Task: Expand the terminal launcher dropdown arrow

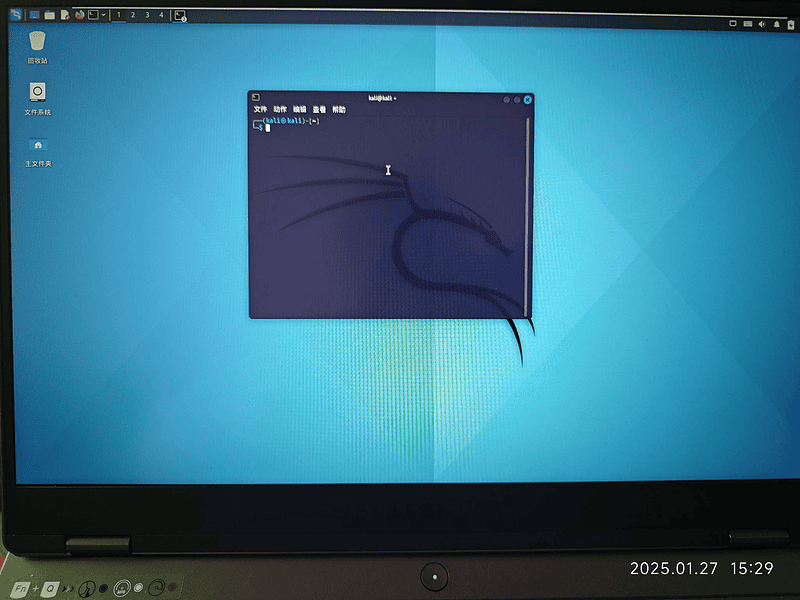Action: [x=103, y=15]
